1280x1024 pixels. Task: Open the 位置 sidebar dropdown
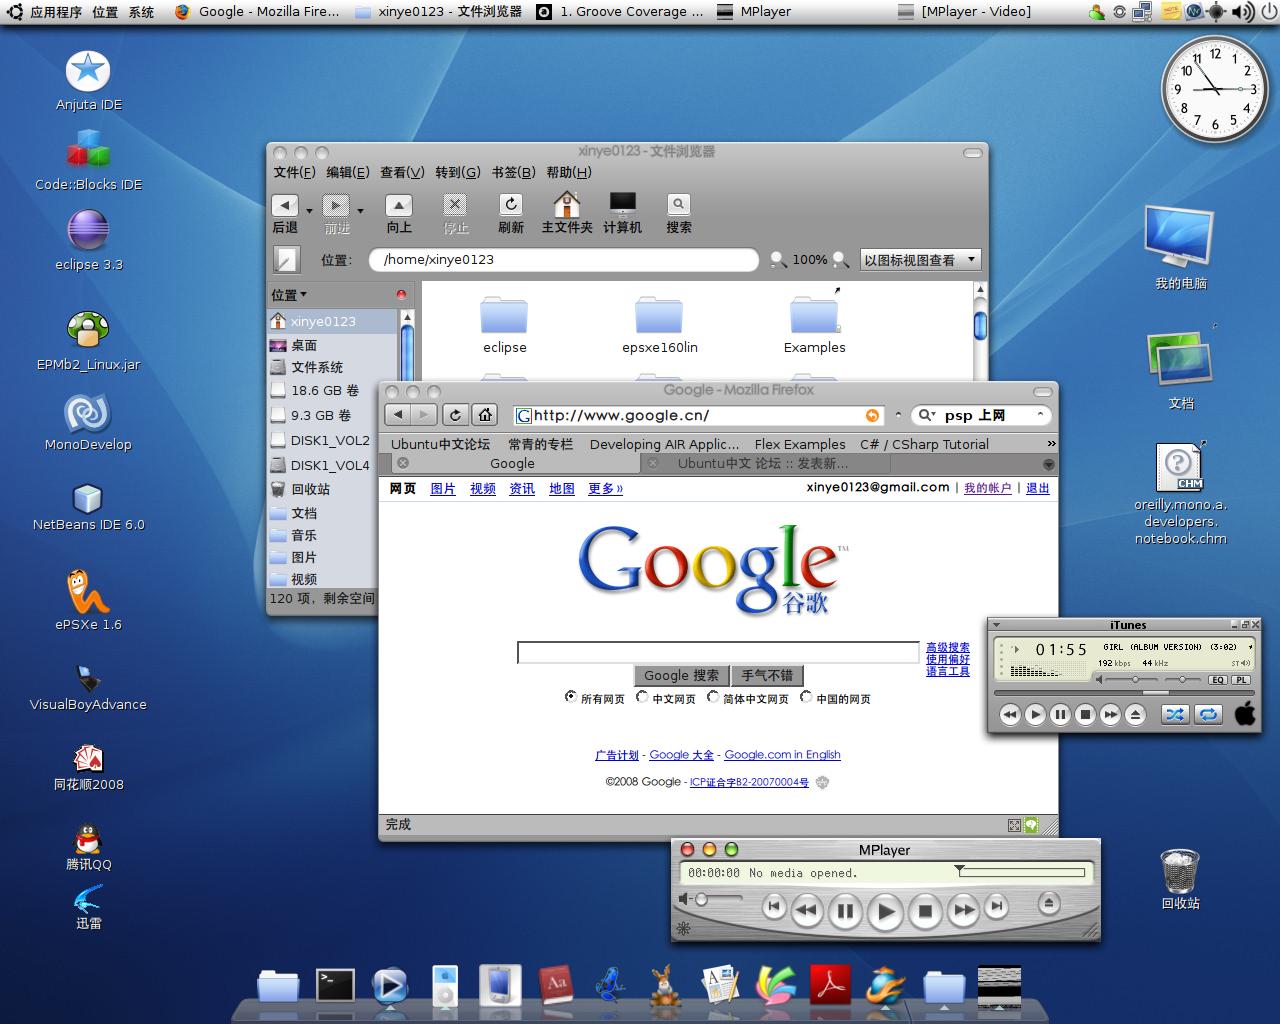tap(289, 295)
